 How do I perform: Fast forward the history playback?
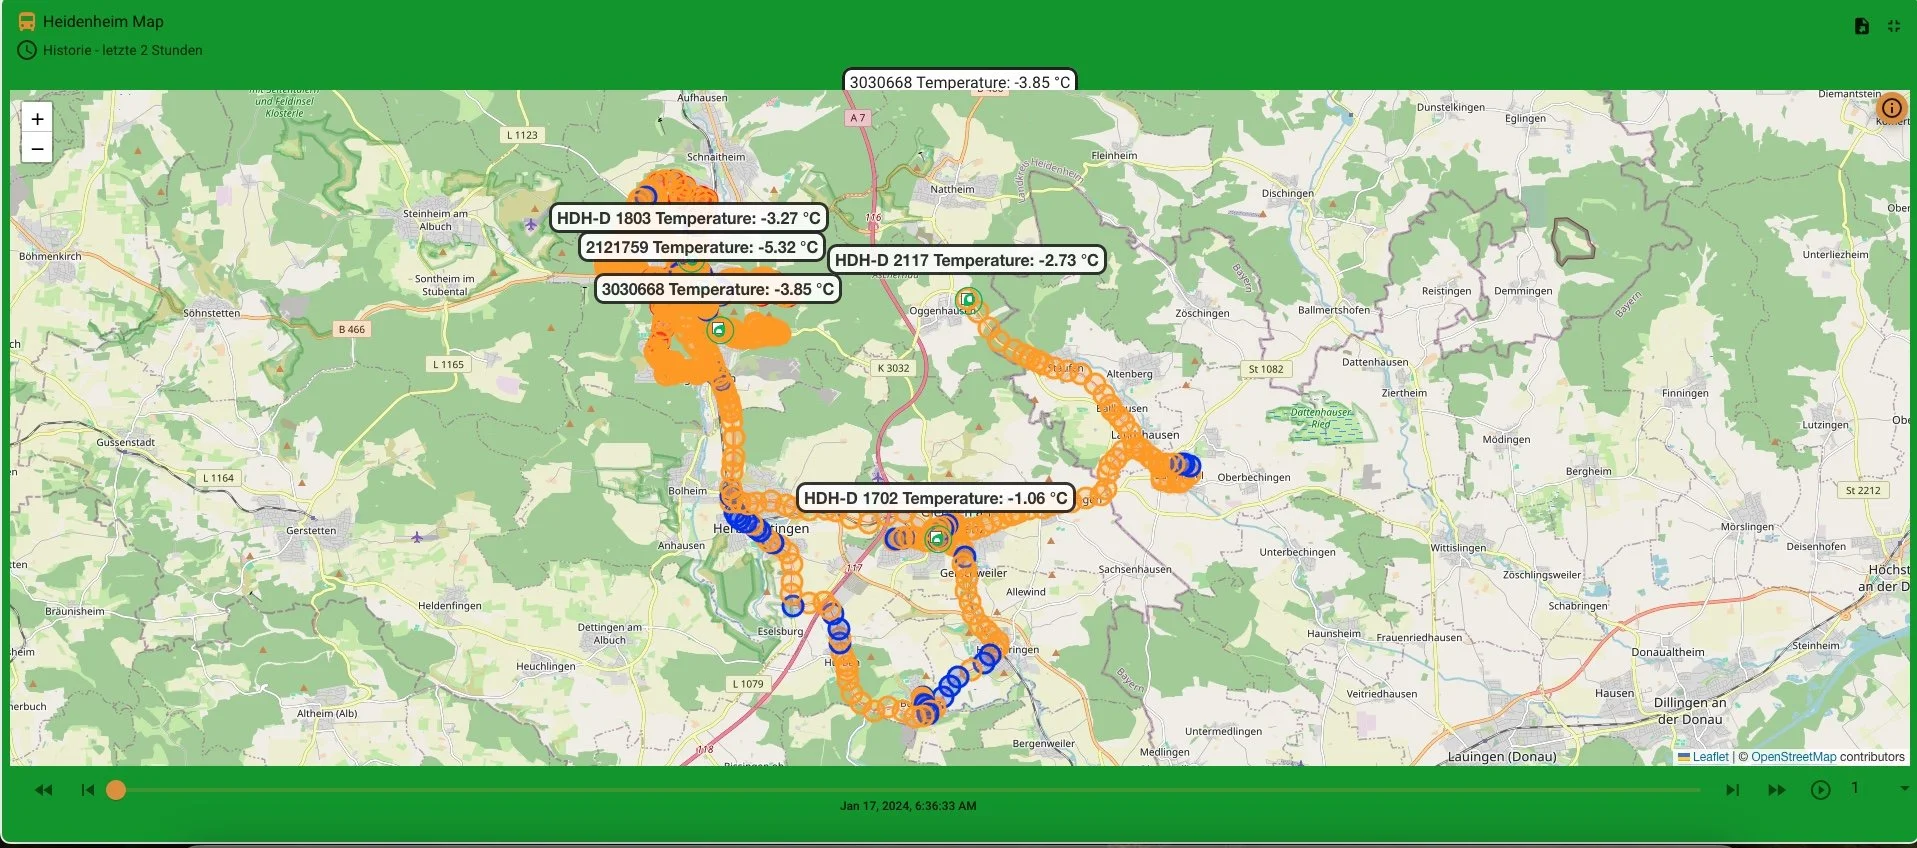(1777, 790)
